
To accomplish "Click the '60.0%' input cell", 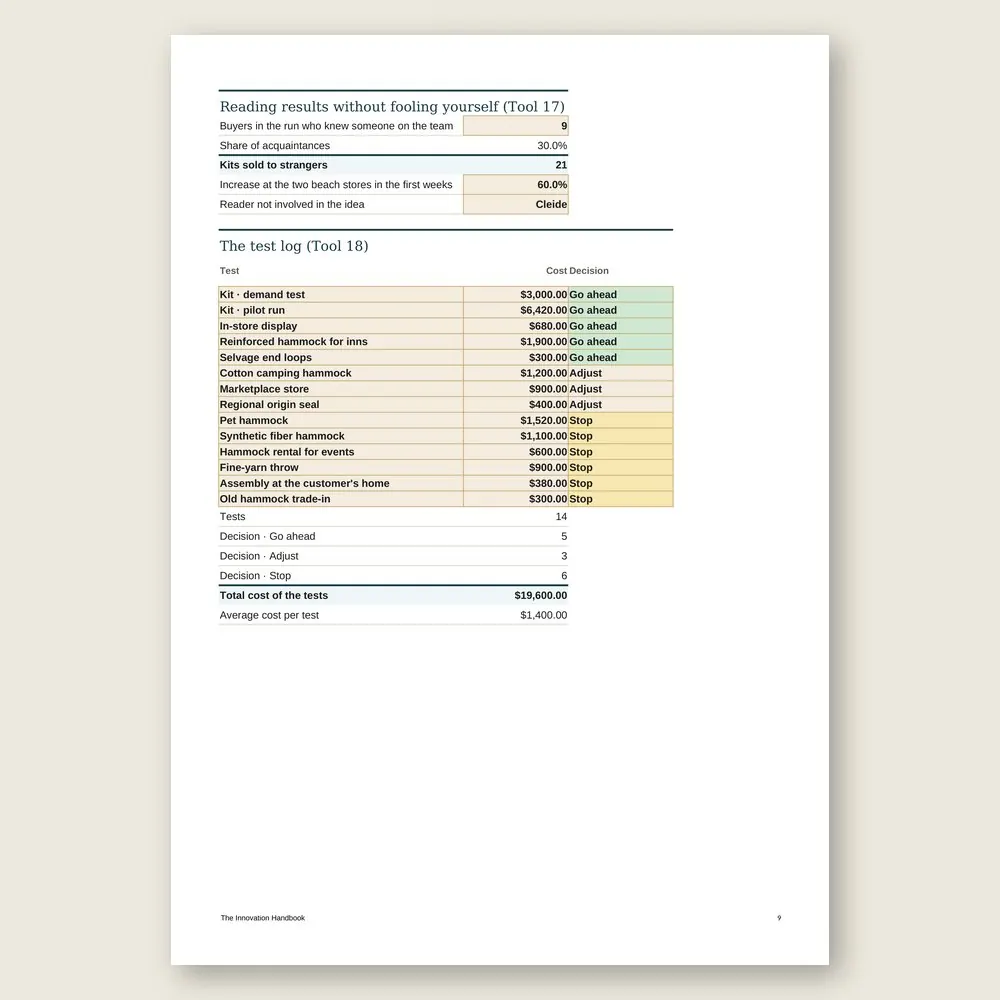I will coord(515,184).
